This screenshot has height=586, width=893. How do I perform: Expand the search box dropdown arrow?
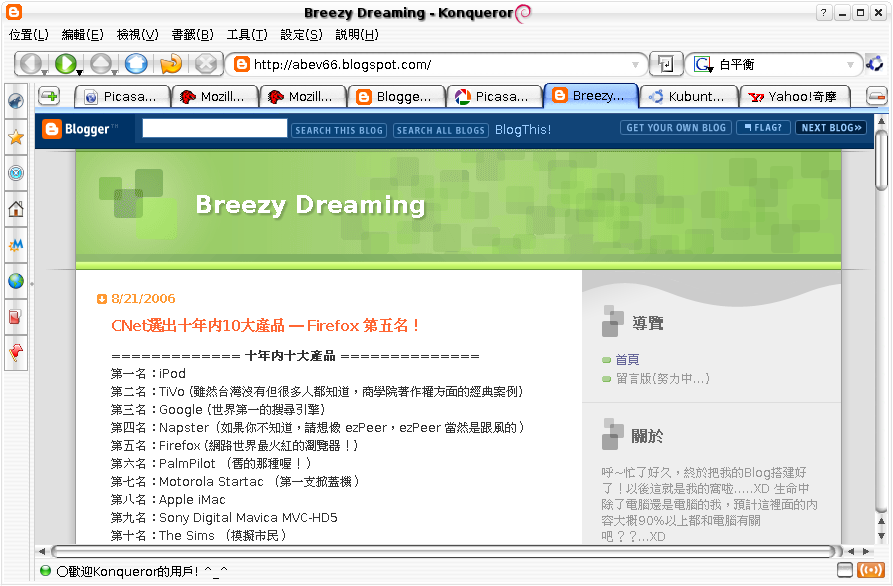[x=850, y=65]
